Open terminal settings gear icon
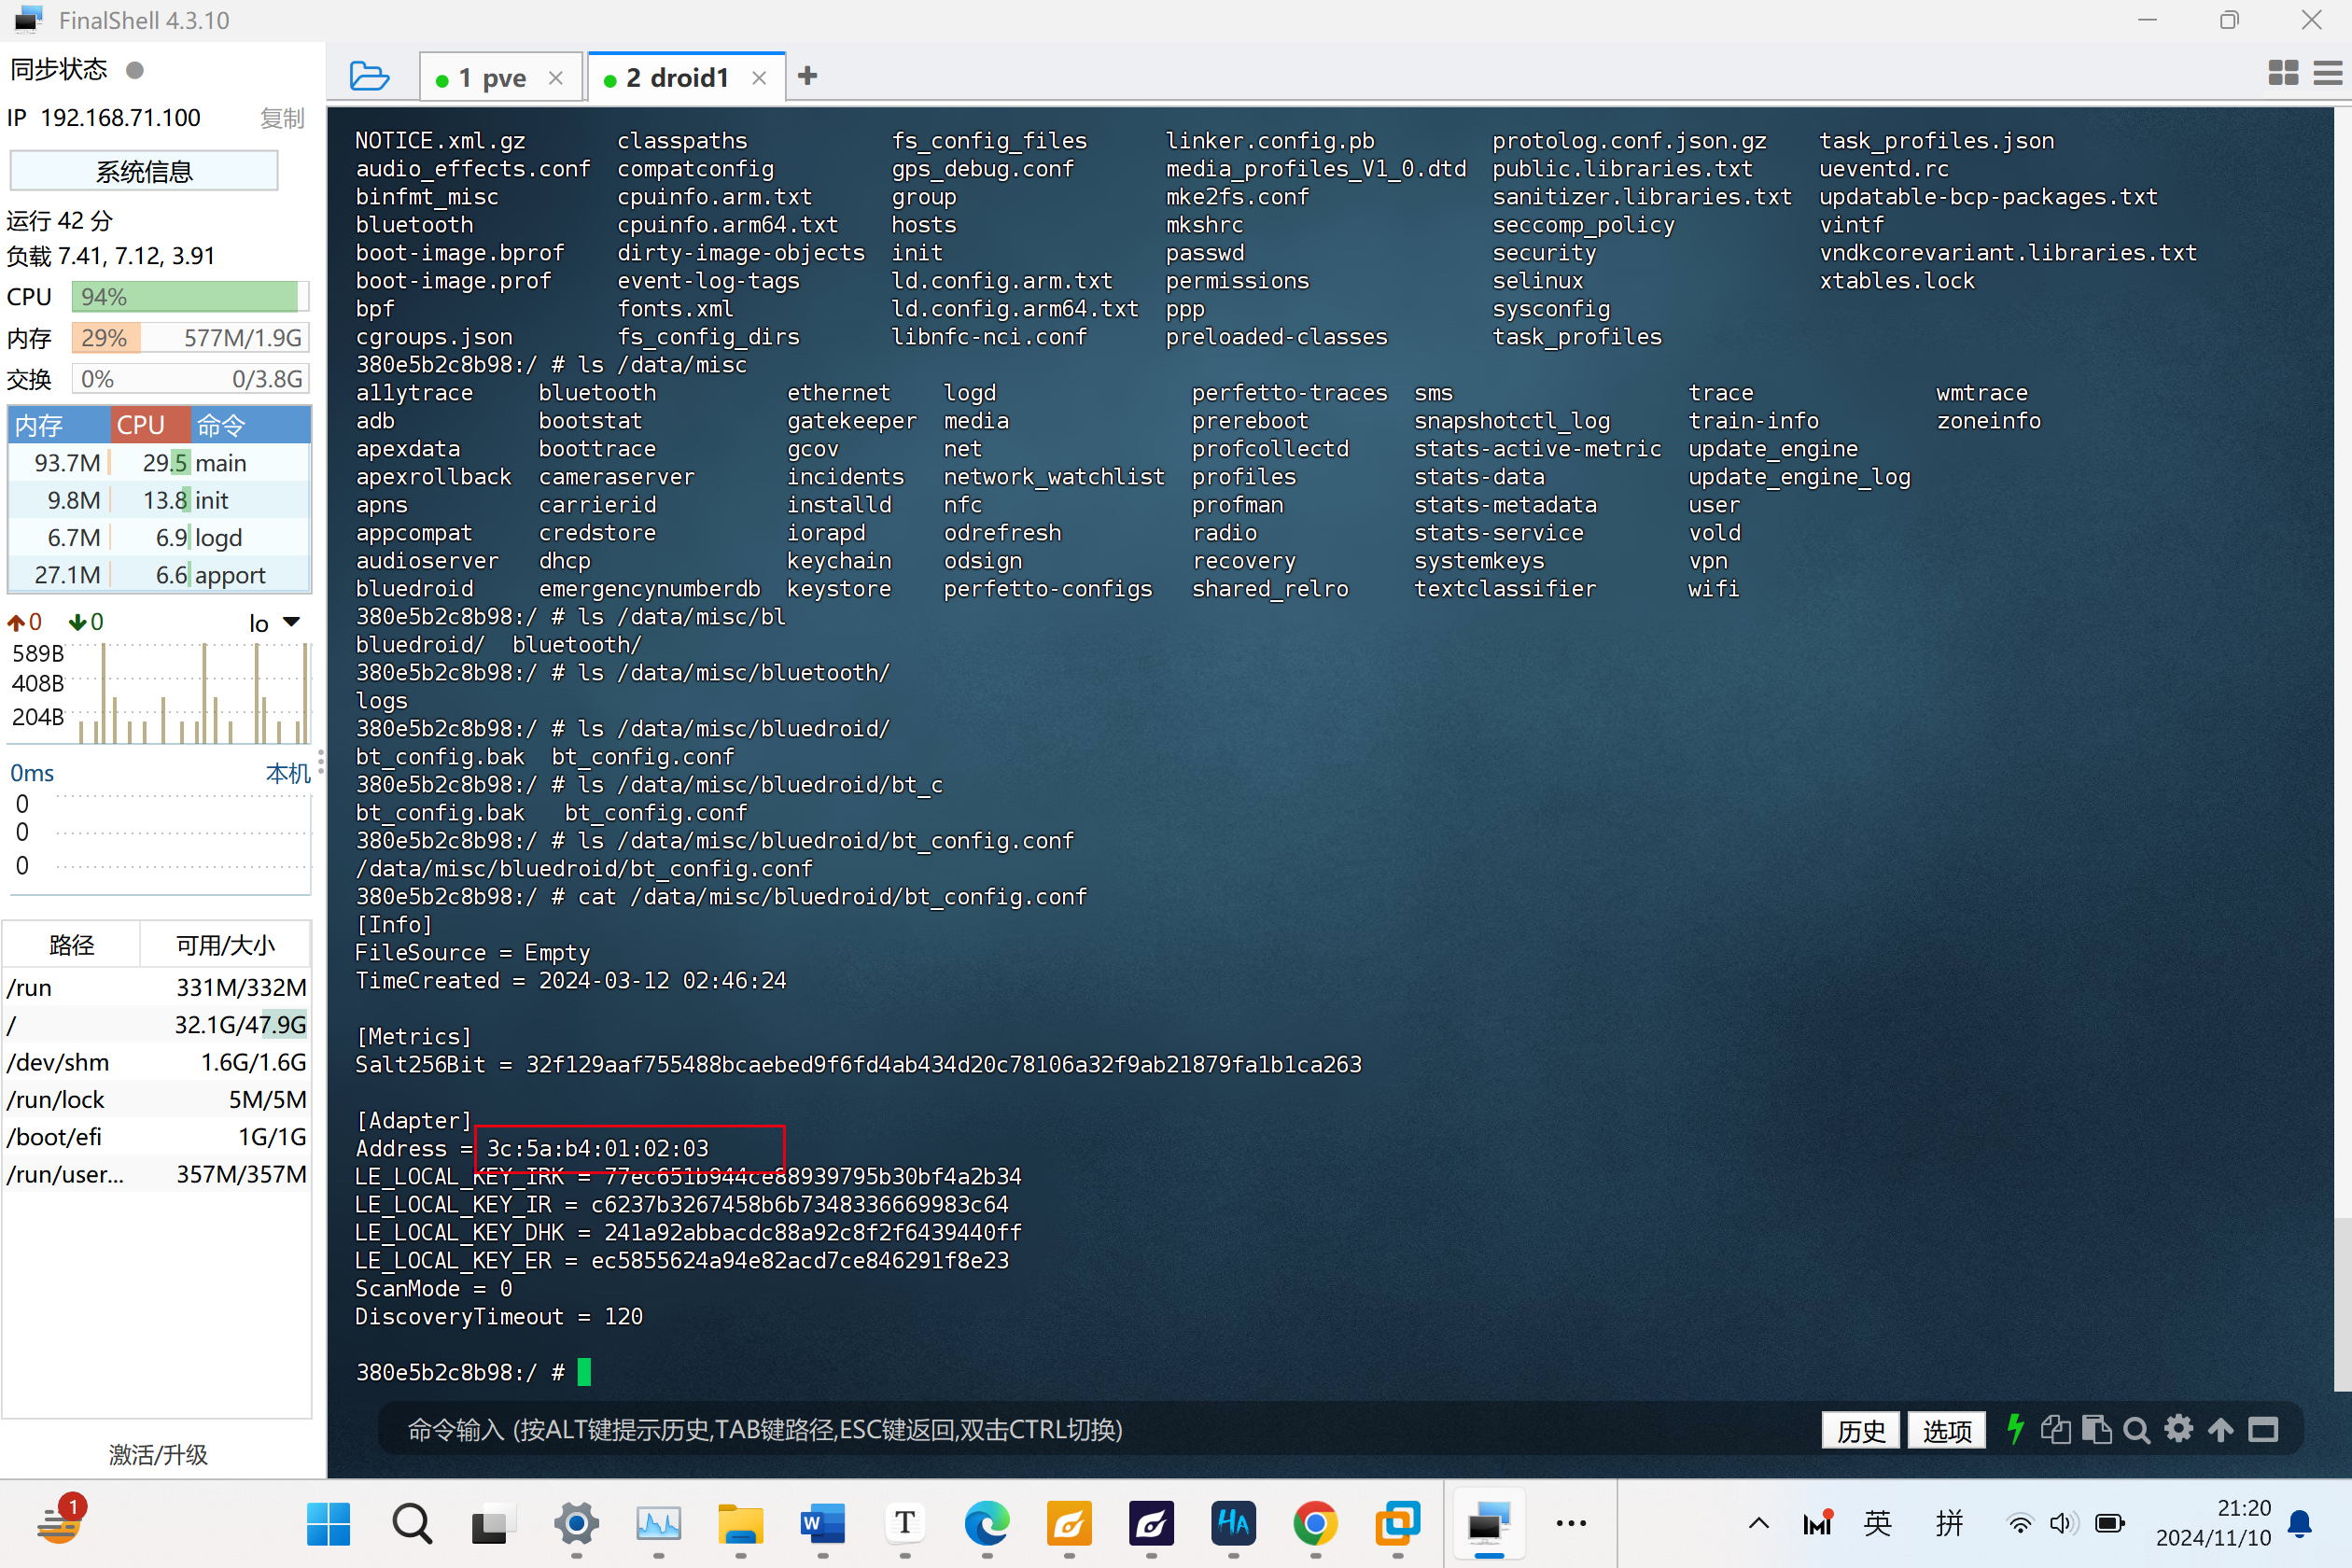This screenshot has height=1568, width=2352. click(2178, 1429)
